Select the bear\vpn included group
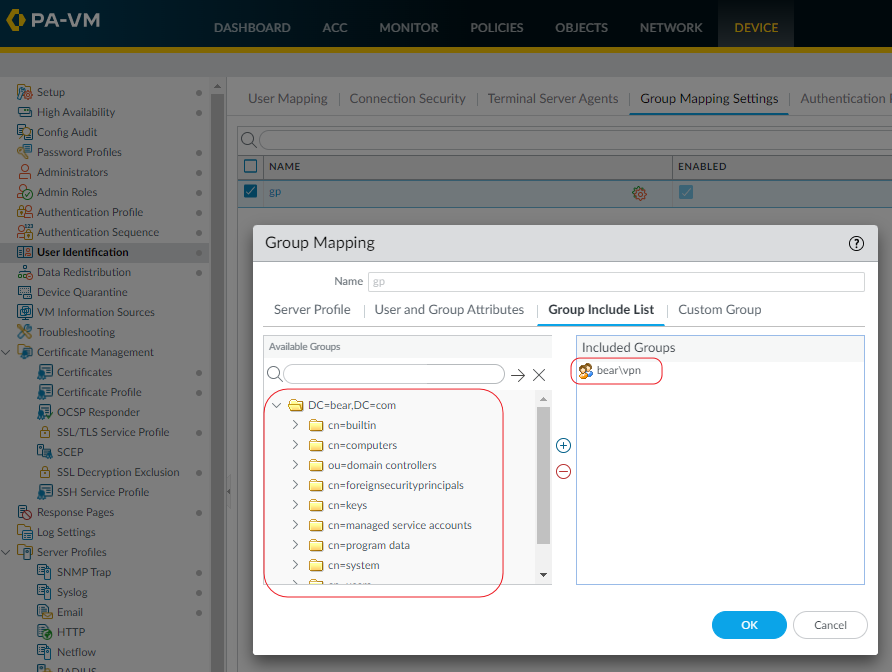Screen dimensions: 892x672 [x=618, y=371]
